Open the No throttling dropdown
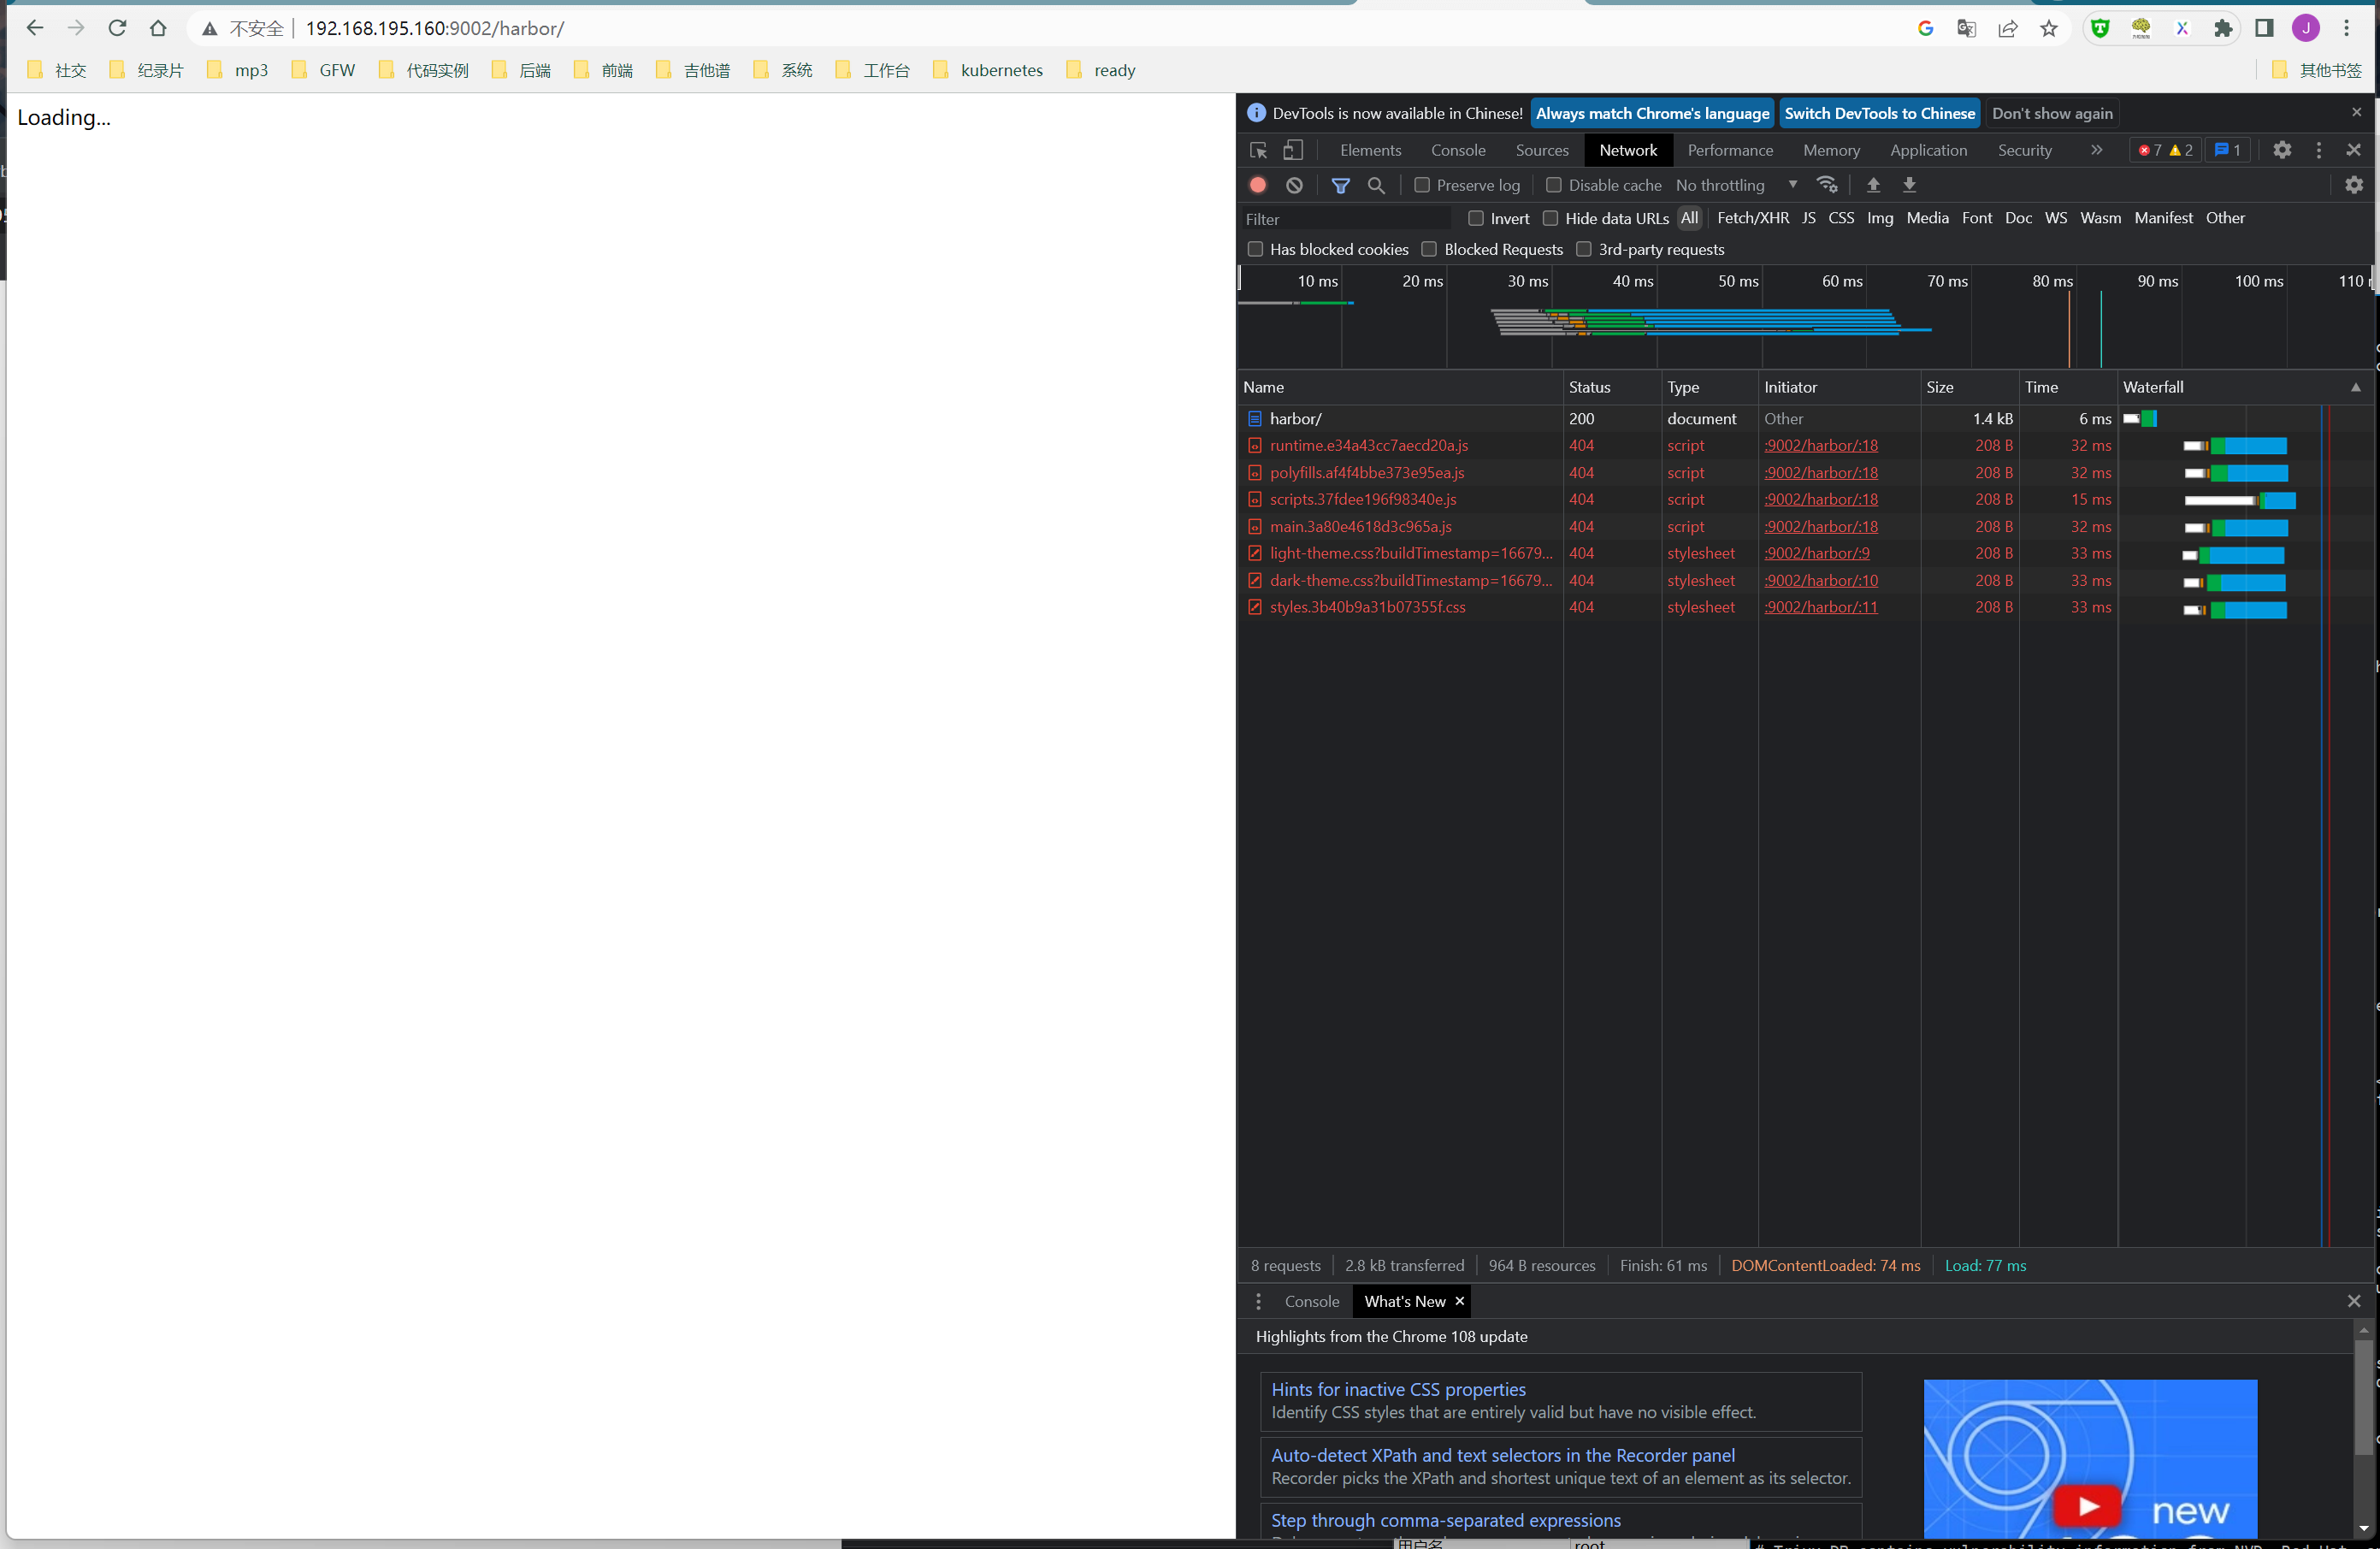Image resolution: width=2380 pixels, height=1549 pixels. [1737, 185]
